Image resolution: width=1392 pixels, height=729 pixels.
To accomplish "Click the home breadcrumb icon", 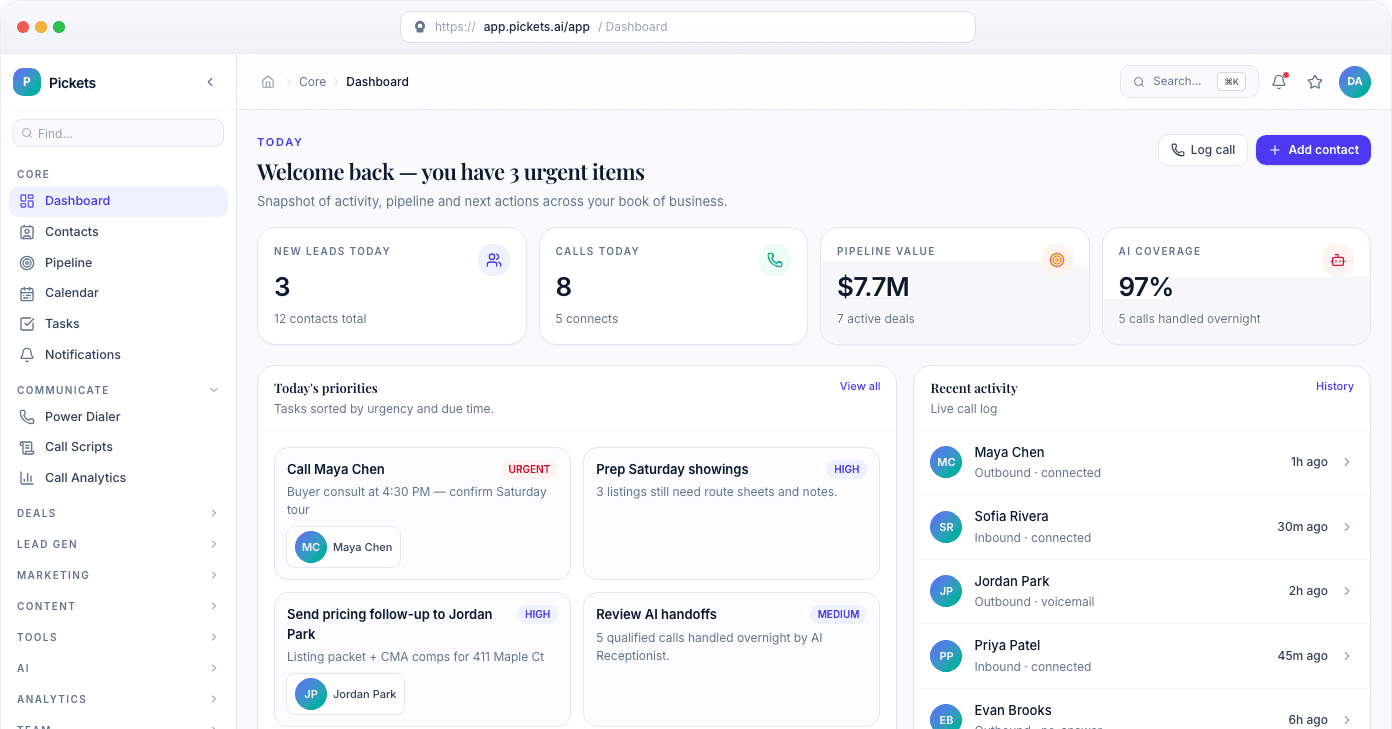I will (x=268, y=82).
